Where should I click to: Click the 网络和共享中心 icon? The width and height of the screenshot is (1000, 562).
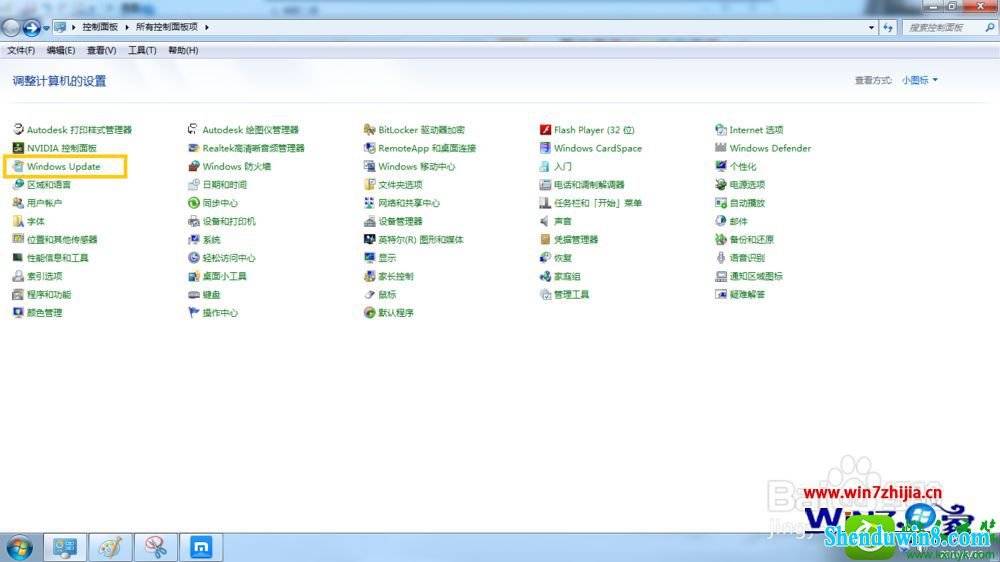(369, 203)
